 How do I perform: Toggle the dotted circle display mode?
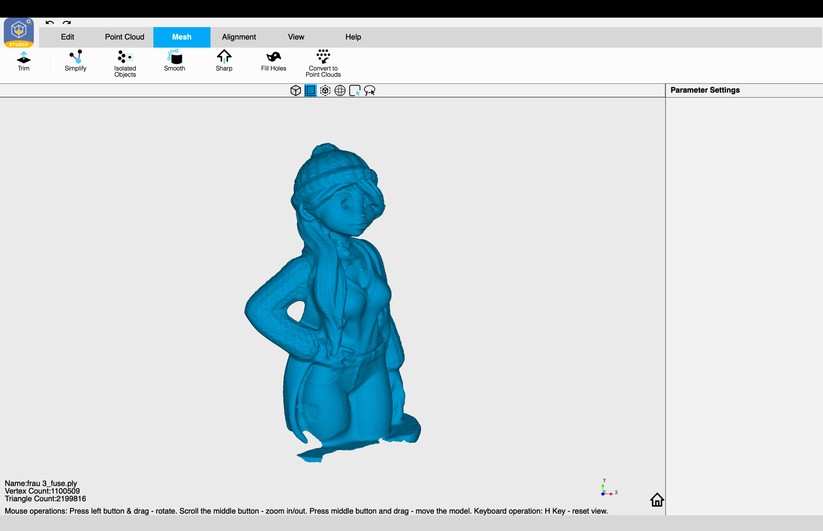[325, 91]
